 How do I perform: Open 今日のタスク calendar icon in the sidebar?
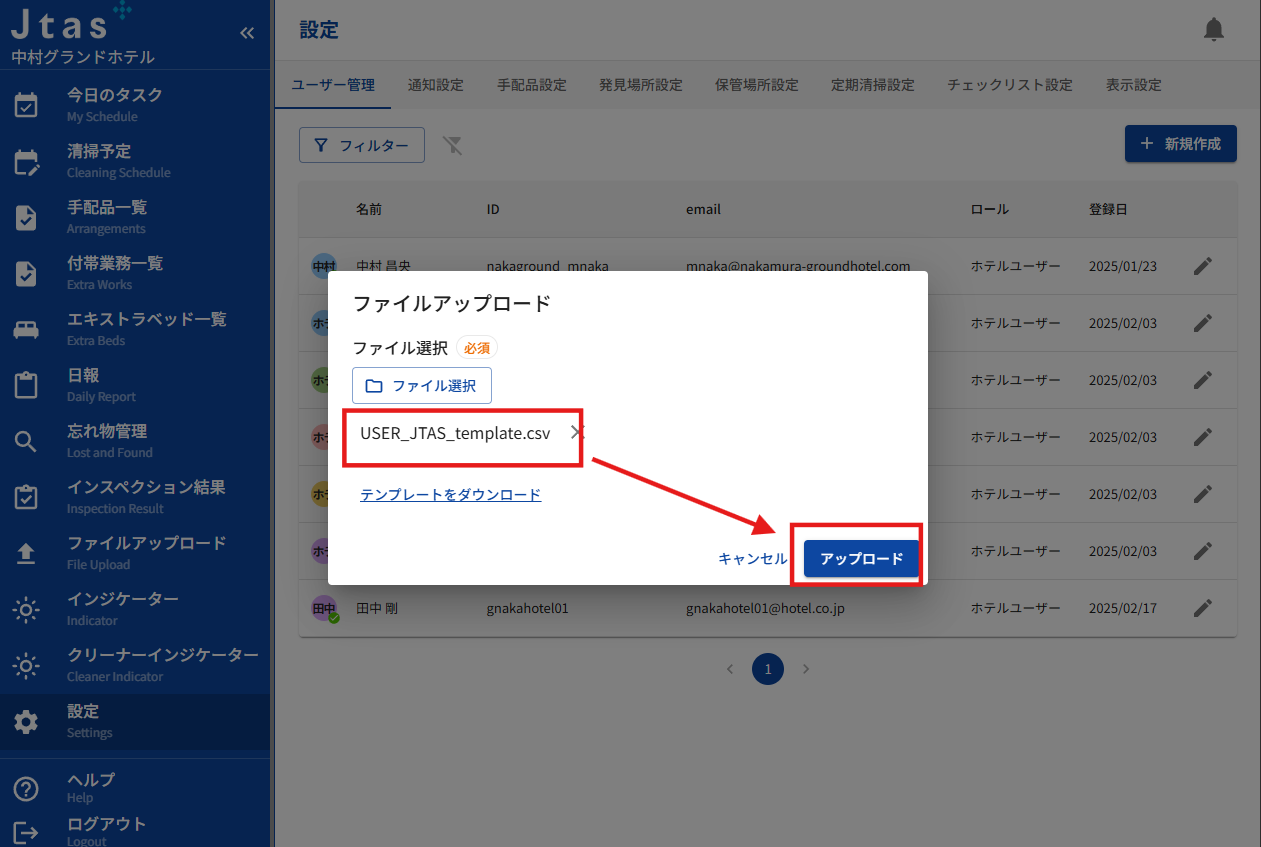pyautogui.click(x=26, y=105)
